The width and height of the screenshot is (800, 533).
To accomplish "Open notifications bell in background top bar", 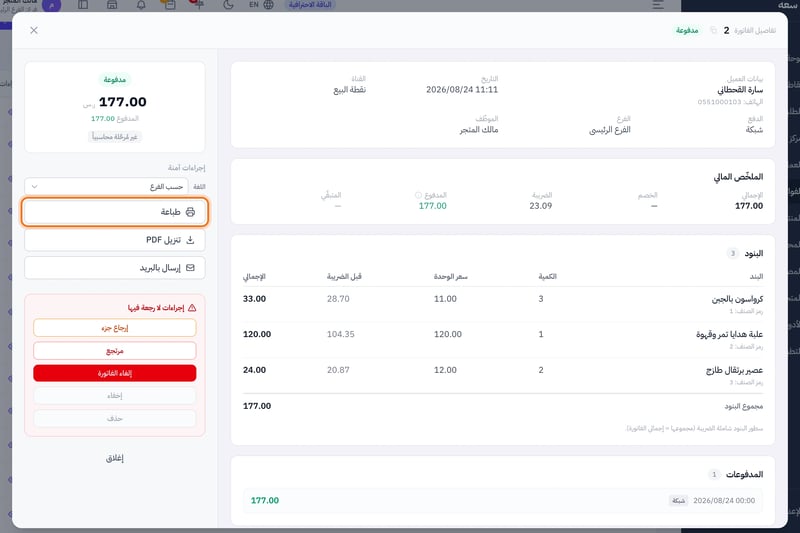I will [x=141, y=5].
